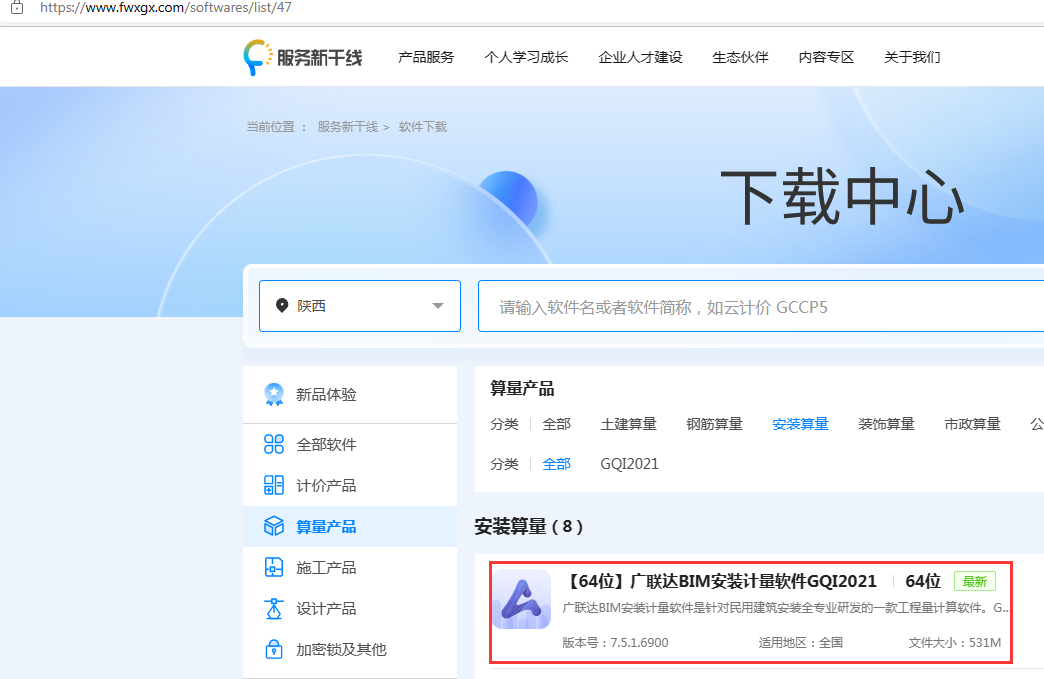Click the 文件大小：531M text
The height and width of the screenshot is (679, 1044).
(x=955, y=642)
